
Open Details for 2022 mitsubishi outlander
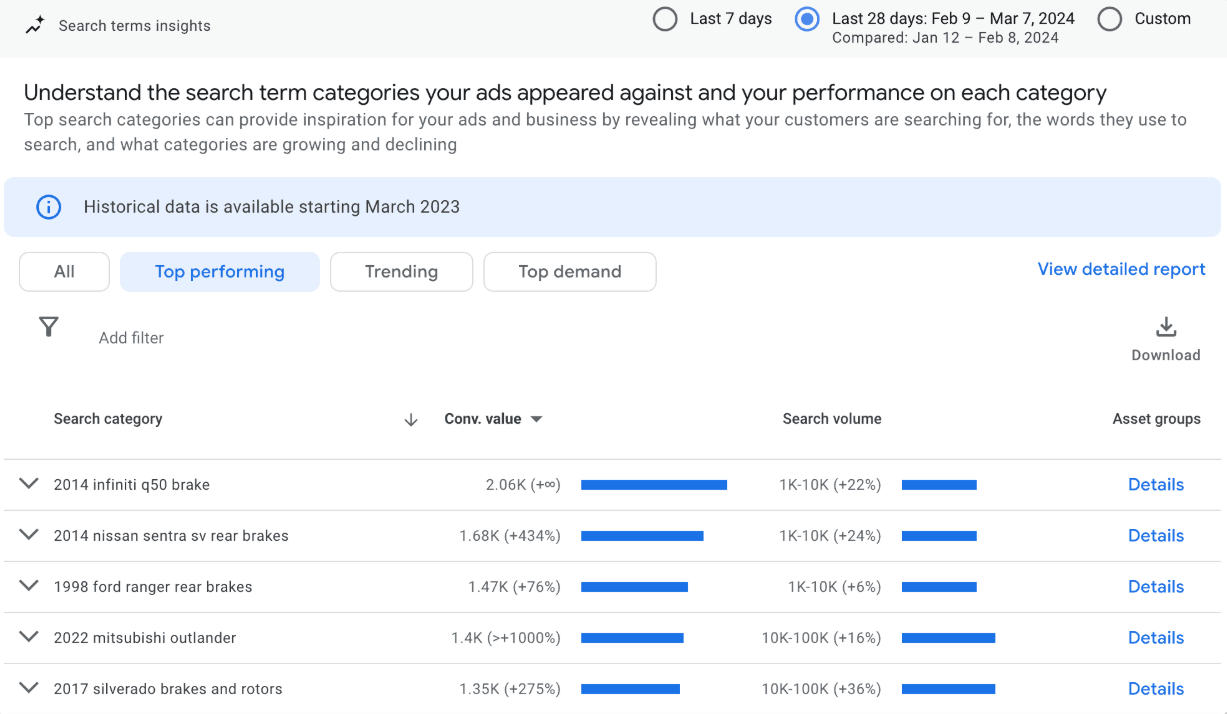tap(1156, 638)
